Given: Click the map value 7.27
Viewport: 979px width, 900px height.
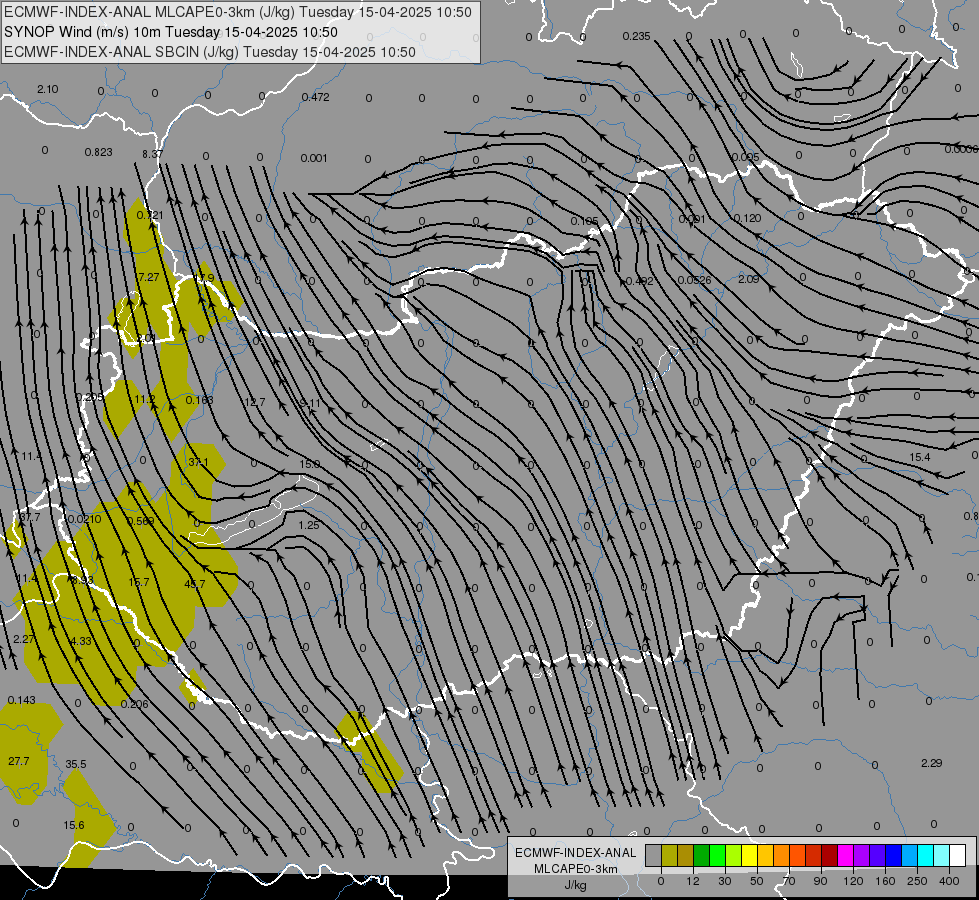Looking at the screenshot, I should (x=149, y=277).
